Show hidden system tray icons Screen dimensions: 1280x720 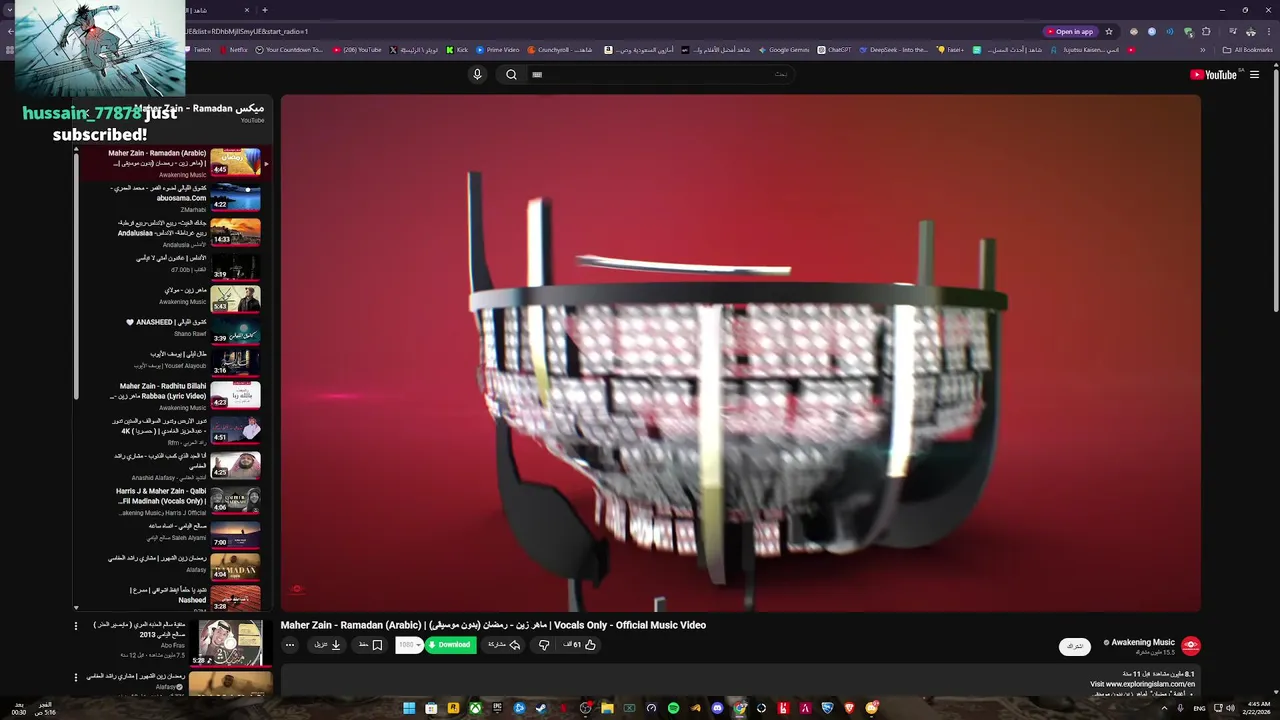click(x=1164, y=708)
